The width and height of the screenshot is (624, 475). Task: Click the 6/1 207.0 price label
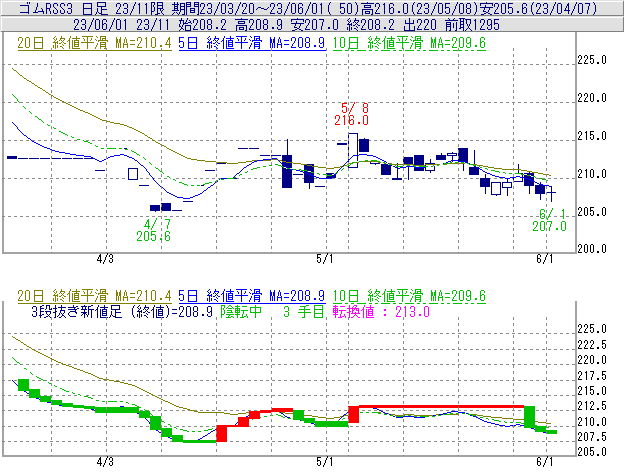pos(551,220)
